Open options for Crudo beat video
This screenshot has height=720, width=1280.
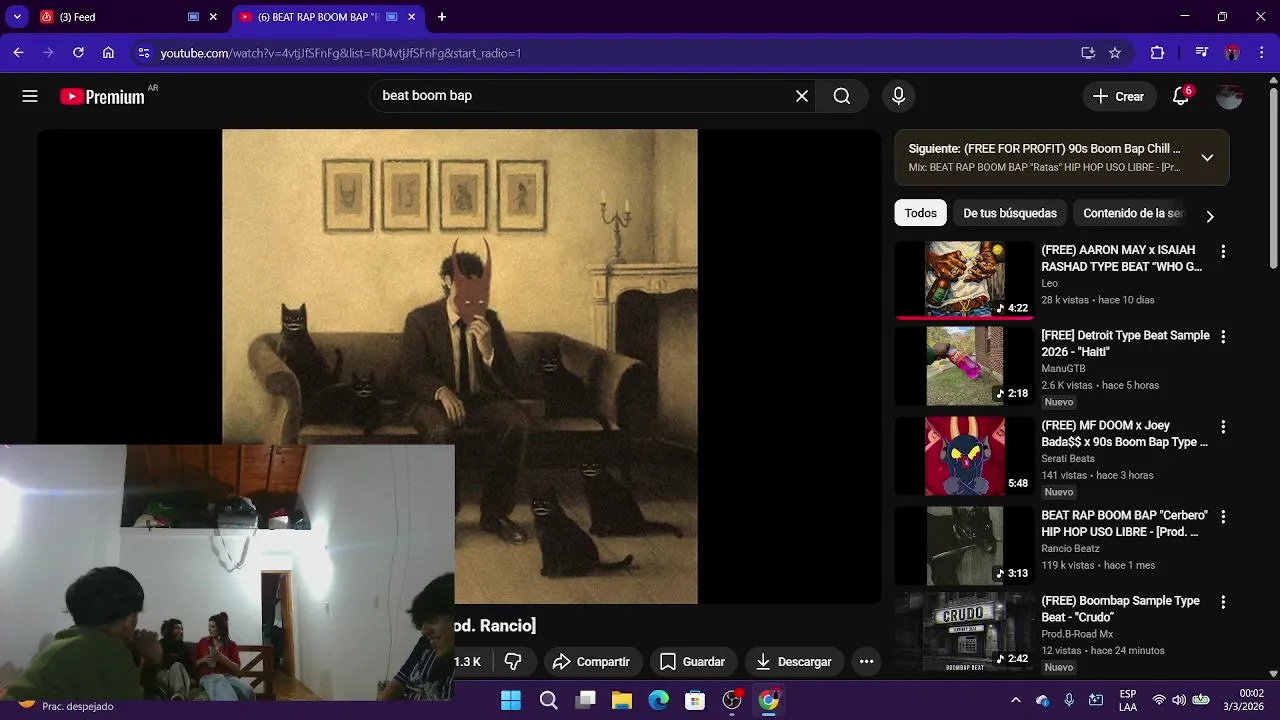pos(1222,602)
